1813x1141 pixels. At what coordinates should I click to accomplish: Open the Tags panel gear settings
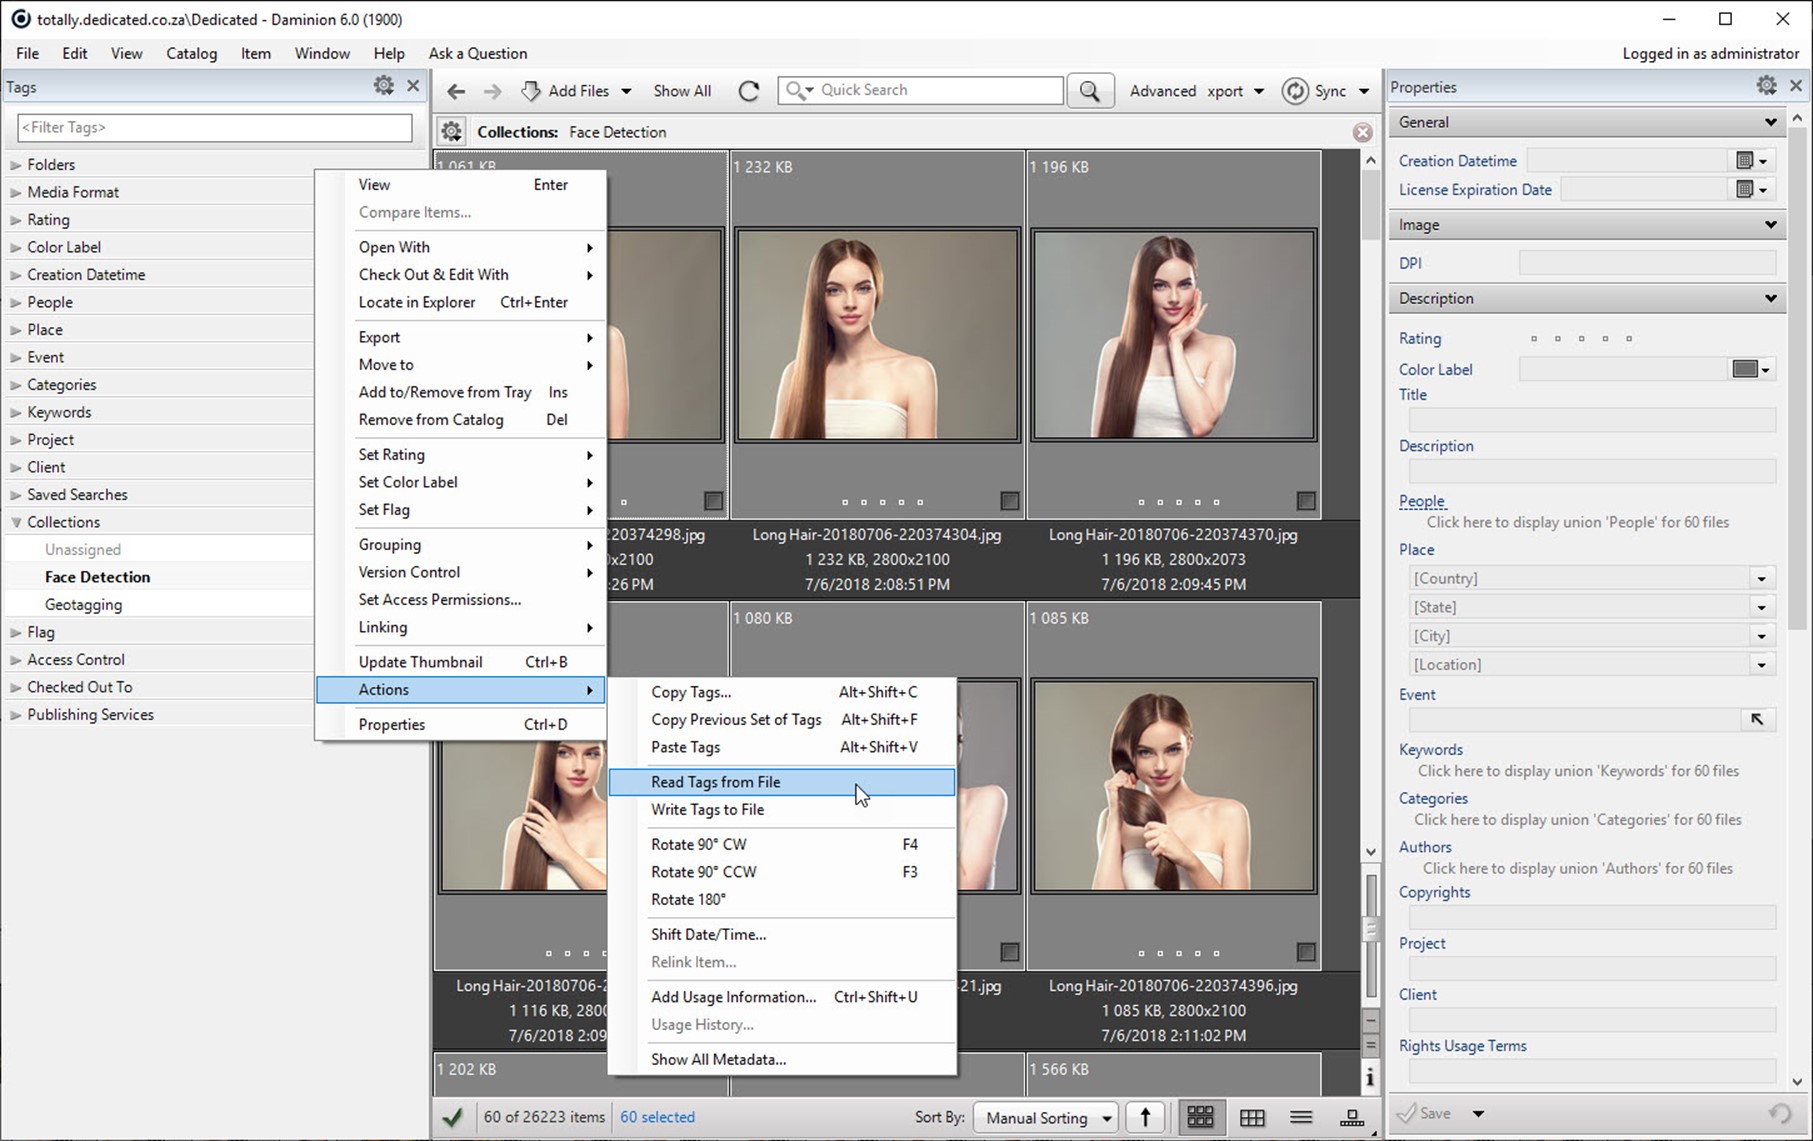(383, 86)
